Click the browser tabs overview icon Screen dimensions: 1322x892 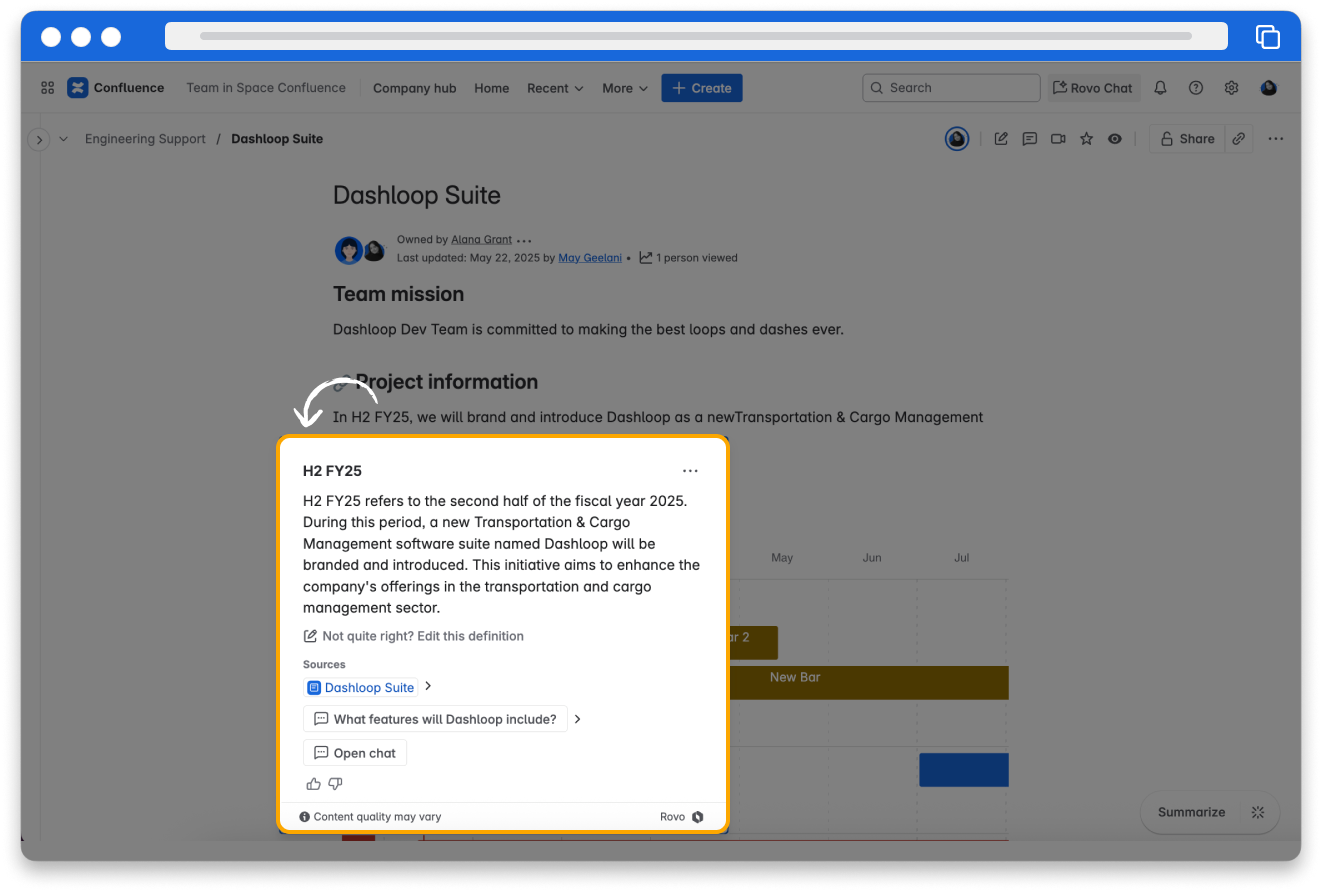pyautogui.click(x=1267, y=36)
